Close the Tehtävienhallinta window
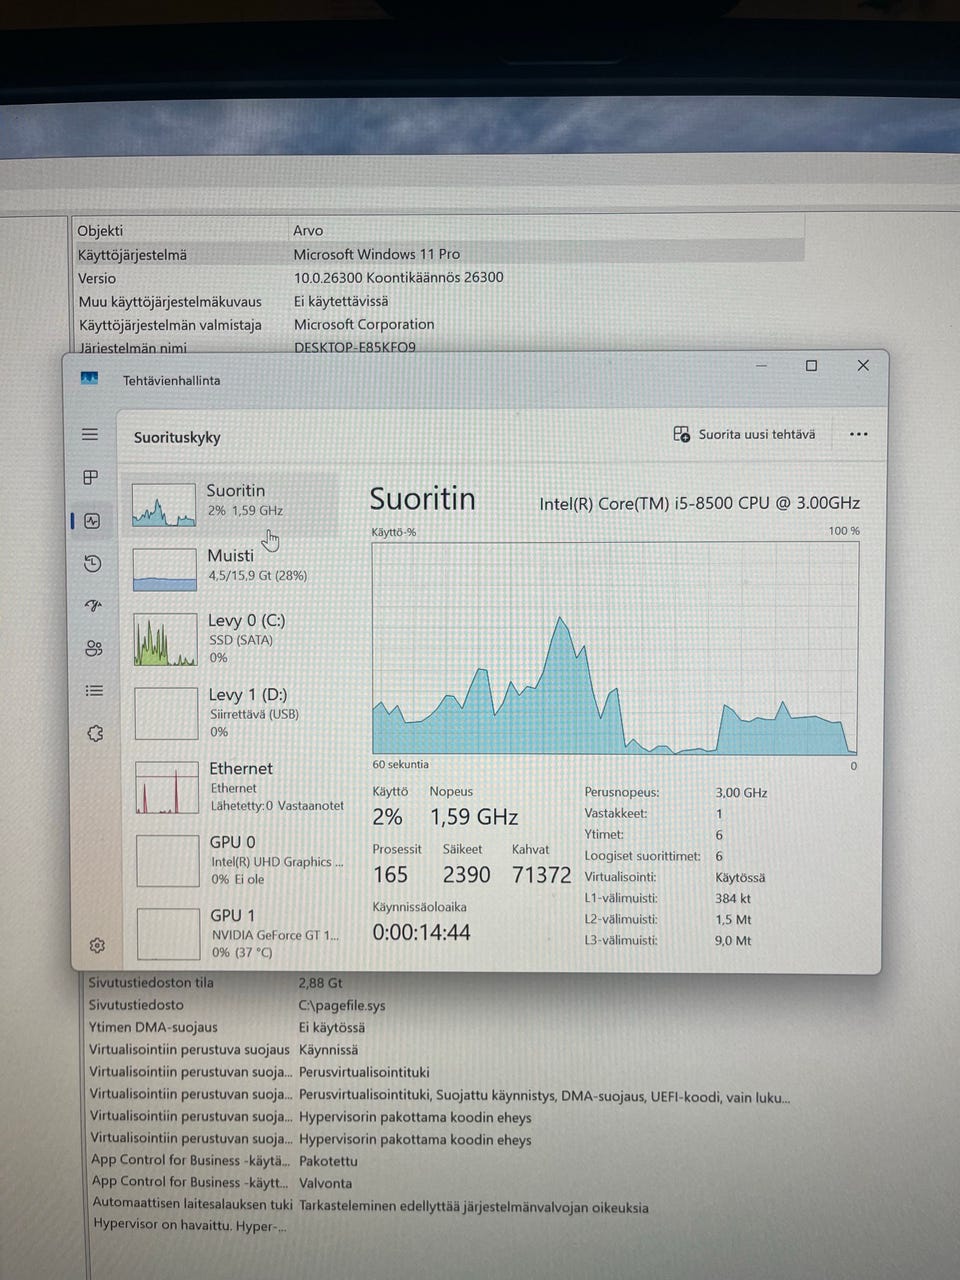Viewport: 960px width, 1280px height. 863,365
